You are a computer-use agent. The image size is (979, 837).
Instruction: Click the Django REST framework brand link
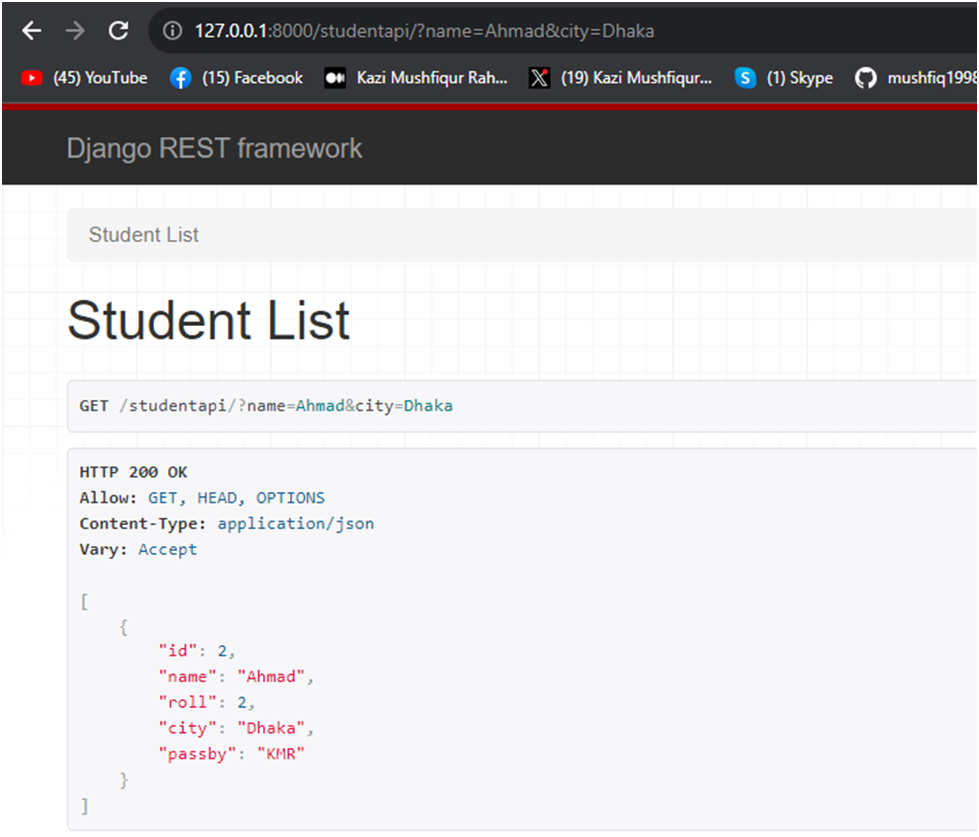pyautogui.click(x=214, y=149)
